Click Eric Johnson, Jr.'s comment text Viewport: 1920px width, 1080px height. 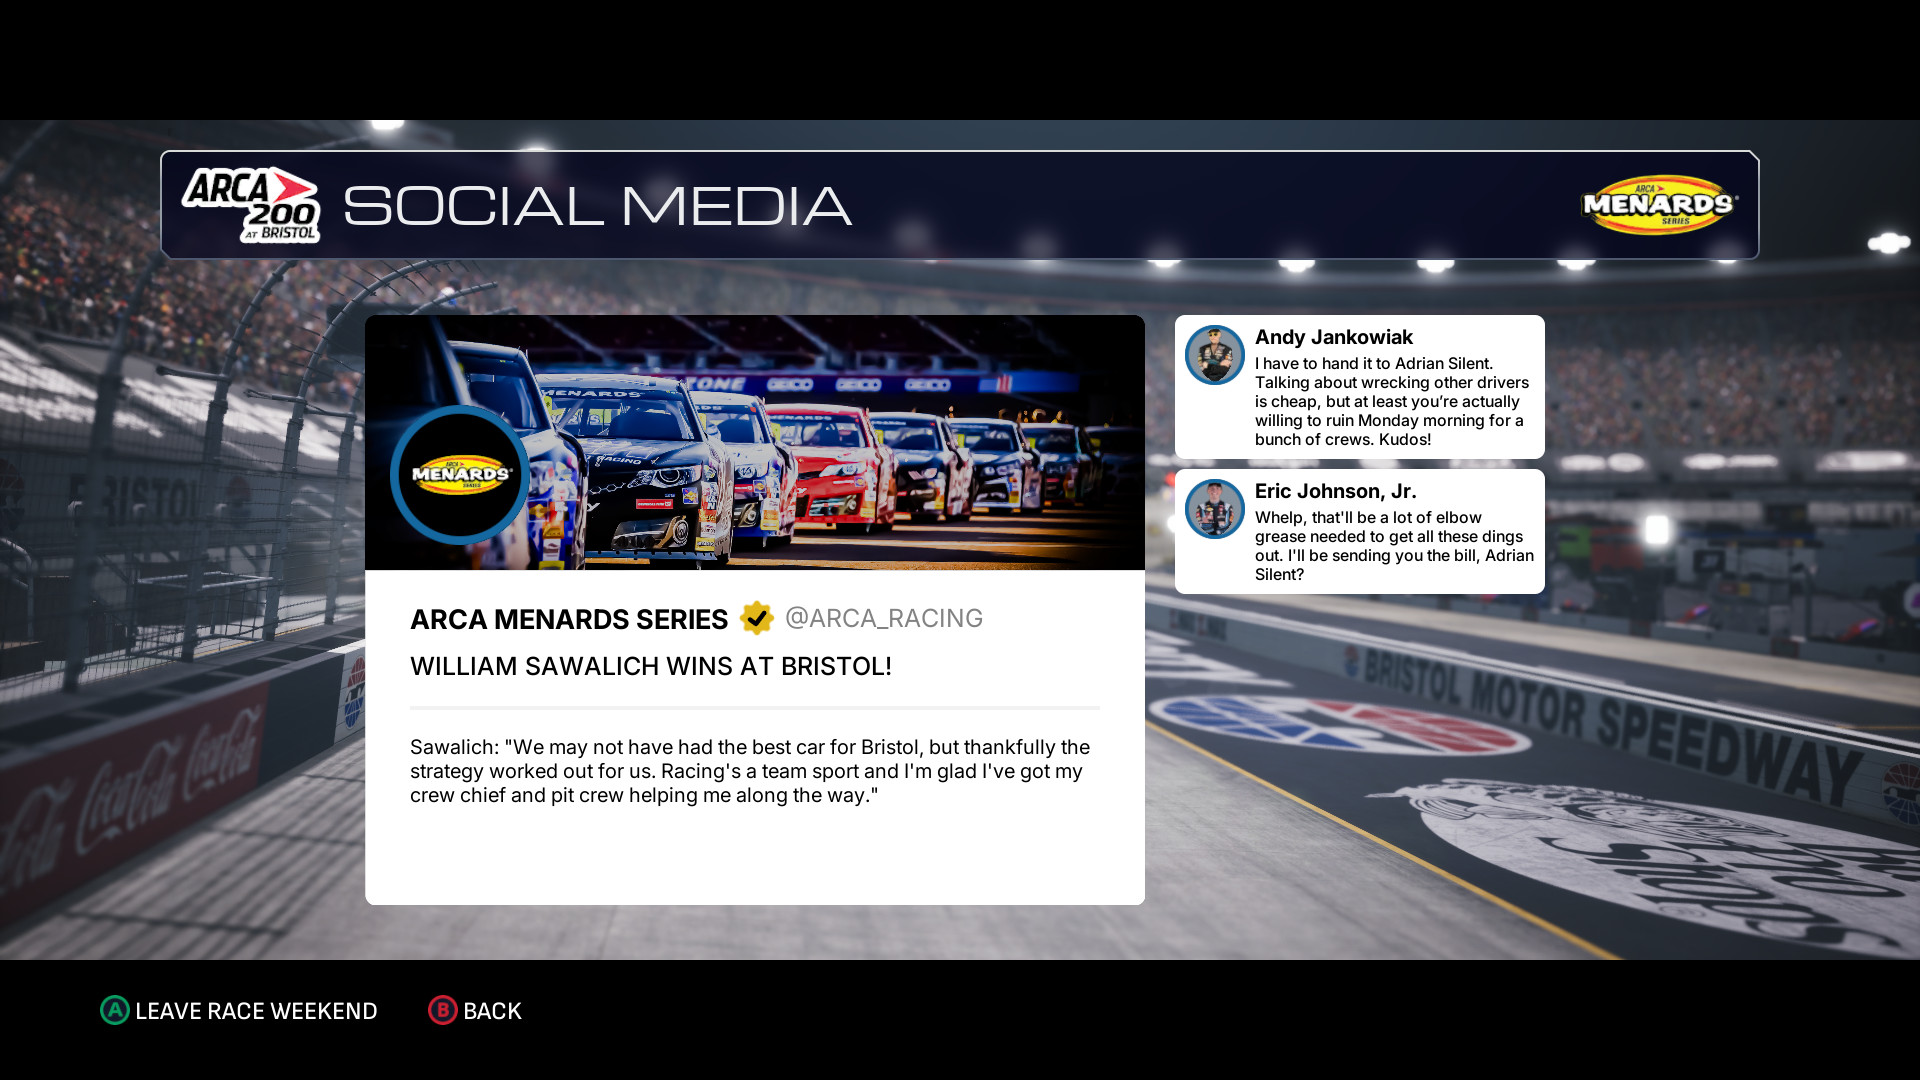1393,545
